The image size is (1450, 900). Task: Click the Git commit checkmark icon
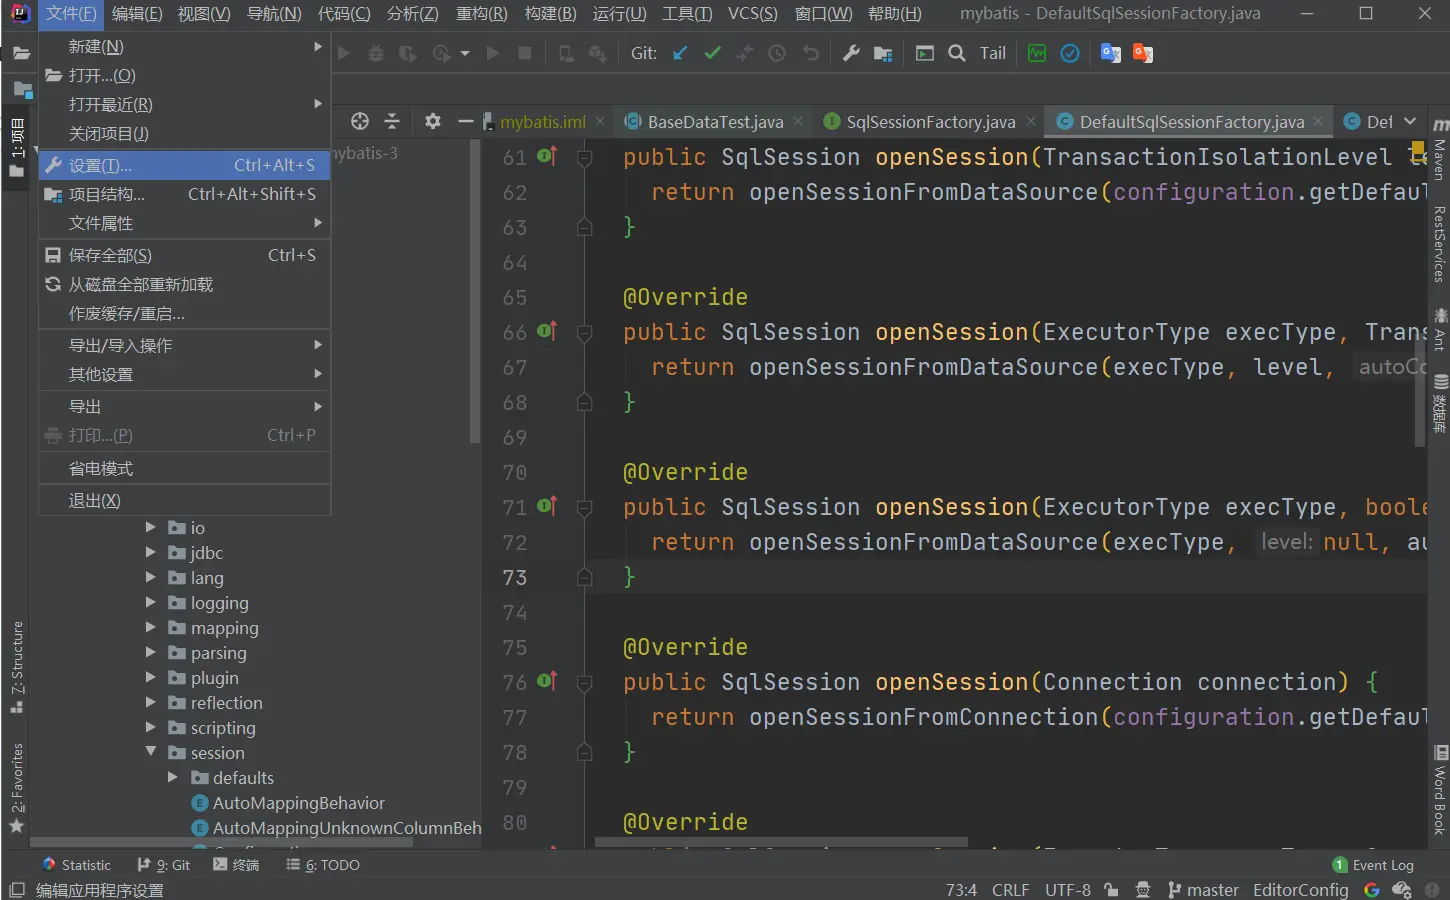pyautogui.click(x=712, y=54)
